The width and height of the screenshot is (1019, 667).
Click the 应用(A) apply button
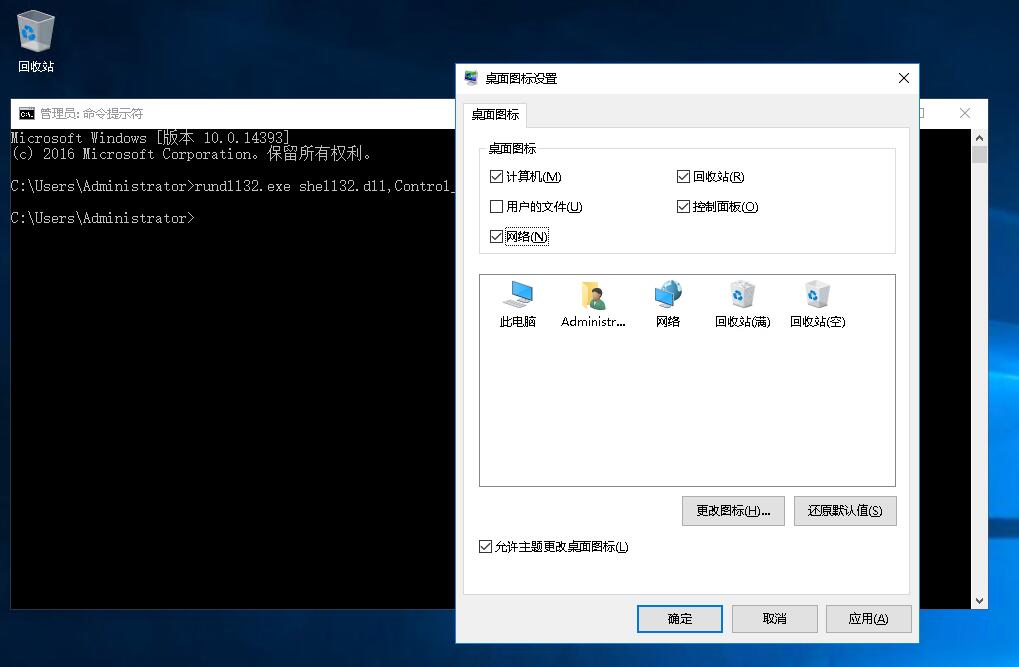coord(868,619)
